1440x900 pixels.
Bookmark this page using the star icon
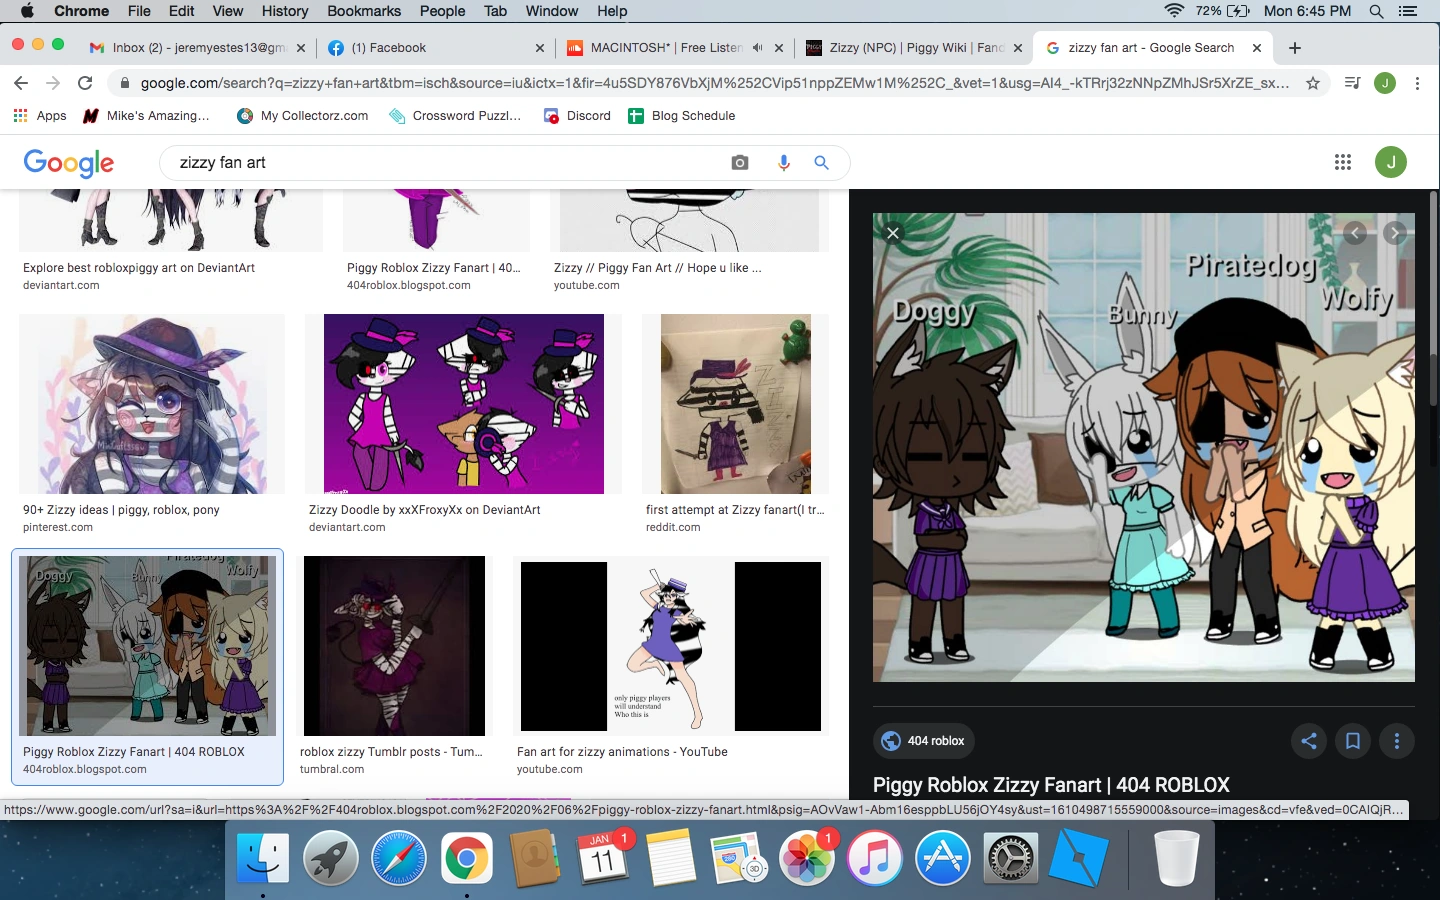1313,83
